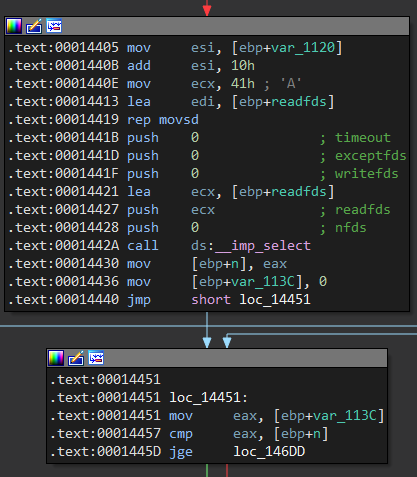Click the 'A' character comment
417x477 pixels.
click(x=291, y=84)
